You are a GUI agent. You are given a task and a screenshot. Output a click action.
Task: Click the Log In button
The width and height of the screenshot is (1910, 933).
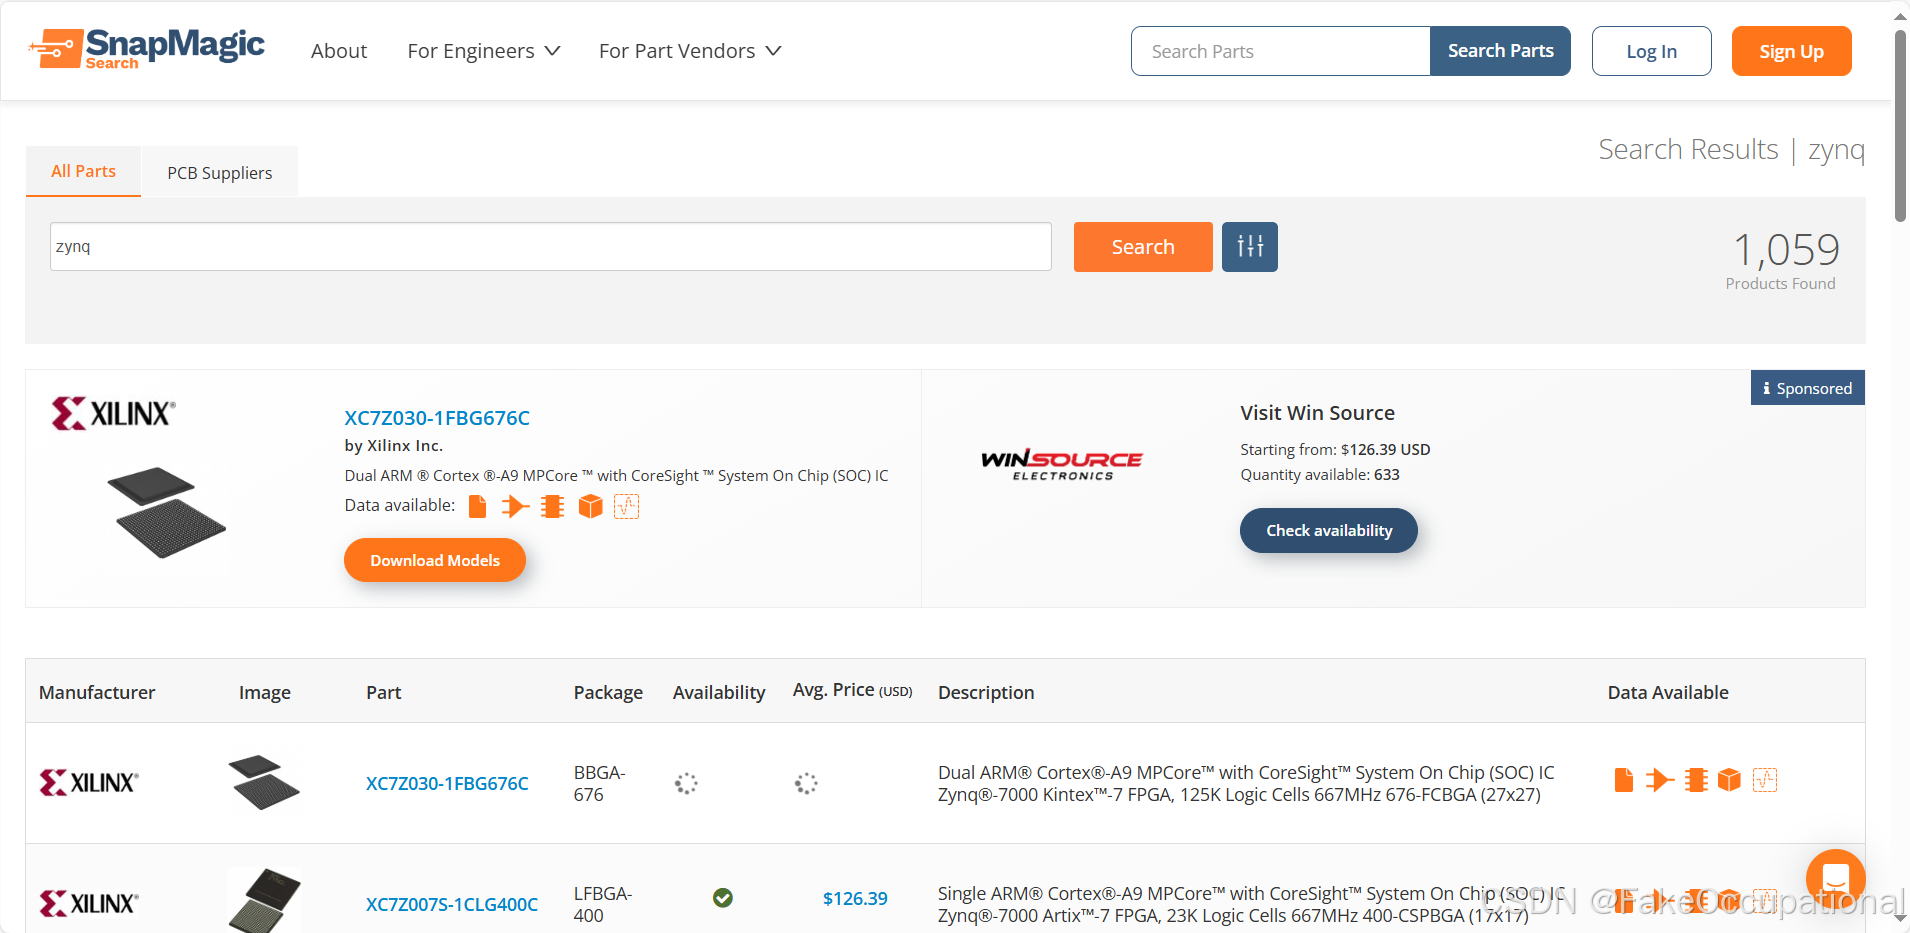pos(1651,51)
